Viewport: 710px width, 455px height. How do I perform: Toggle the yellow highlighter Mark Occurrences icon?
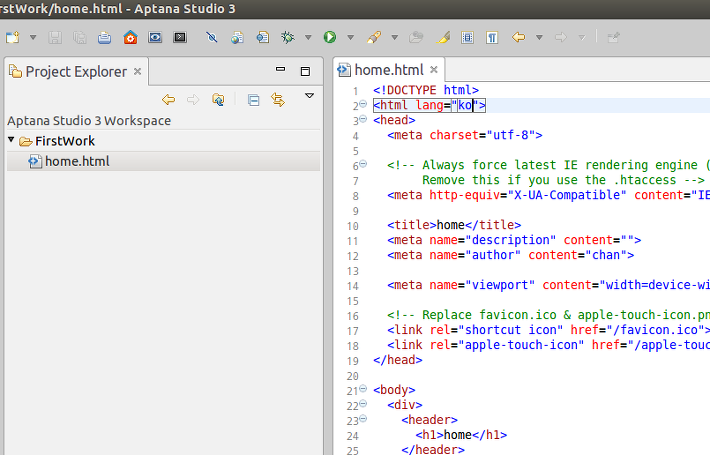coord(443,37)
